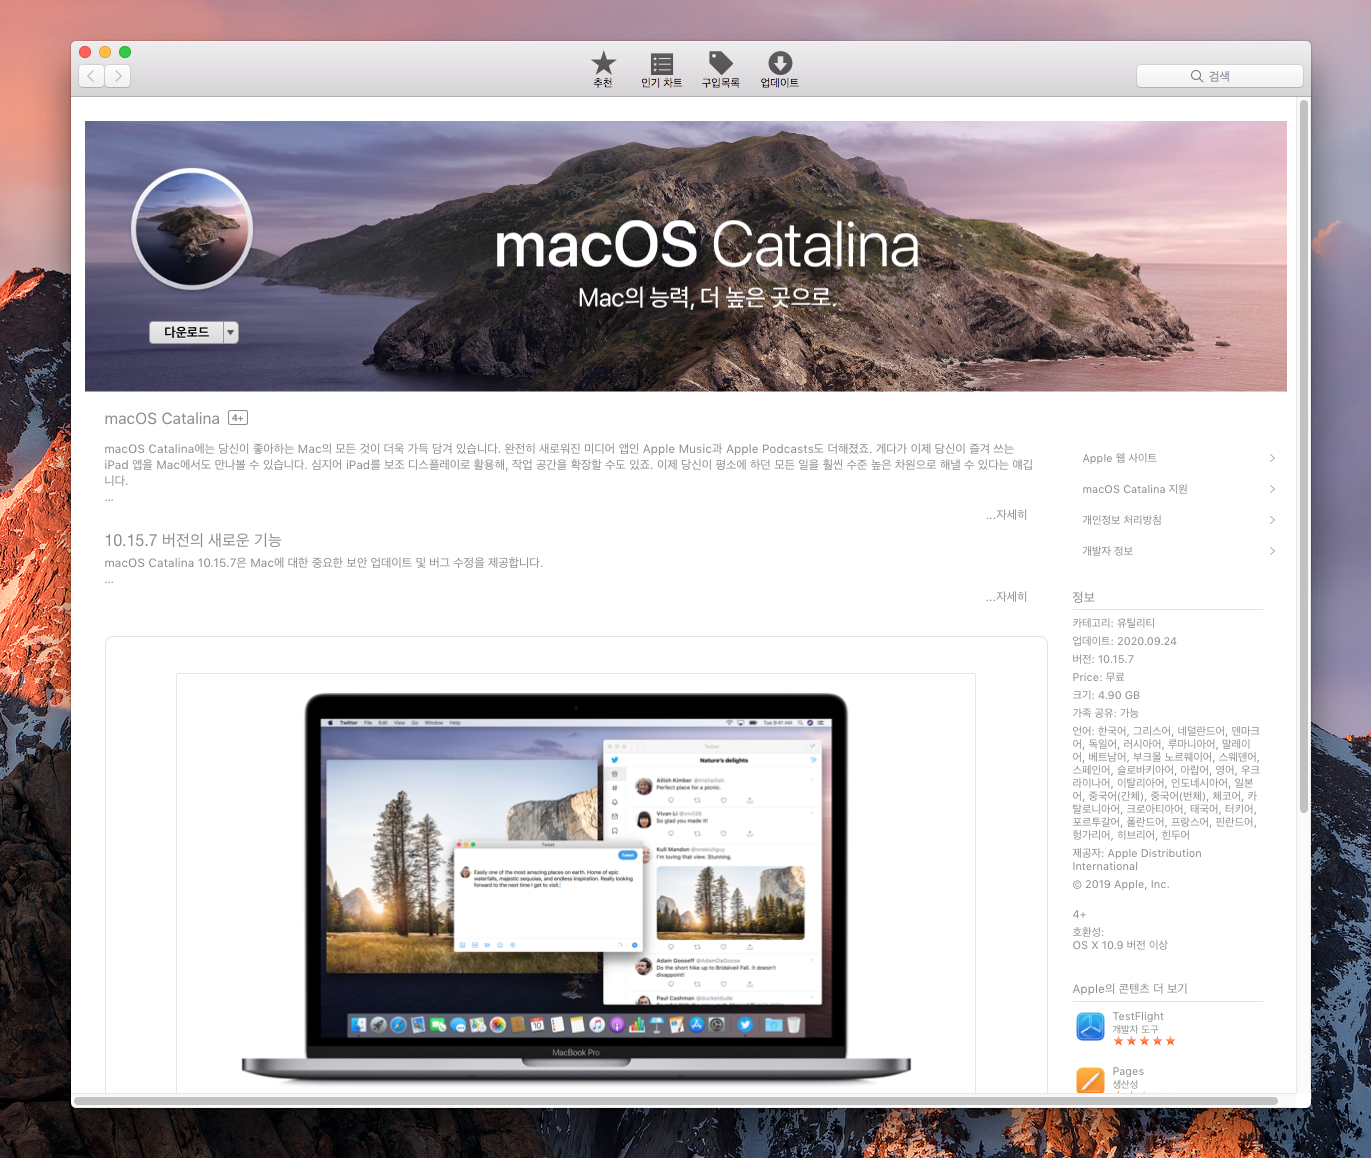Viewport: 1371px width, 1158px height.
Task: Open the TestFlight app name link
Action: pos(1138,1016)
